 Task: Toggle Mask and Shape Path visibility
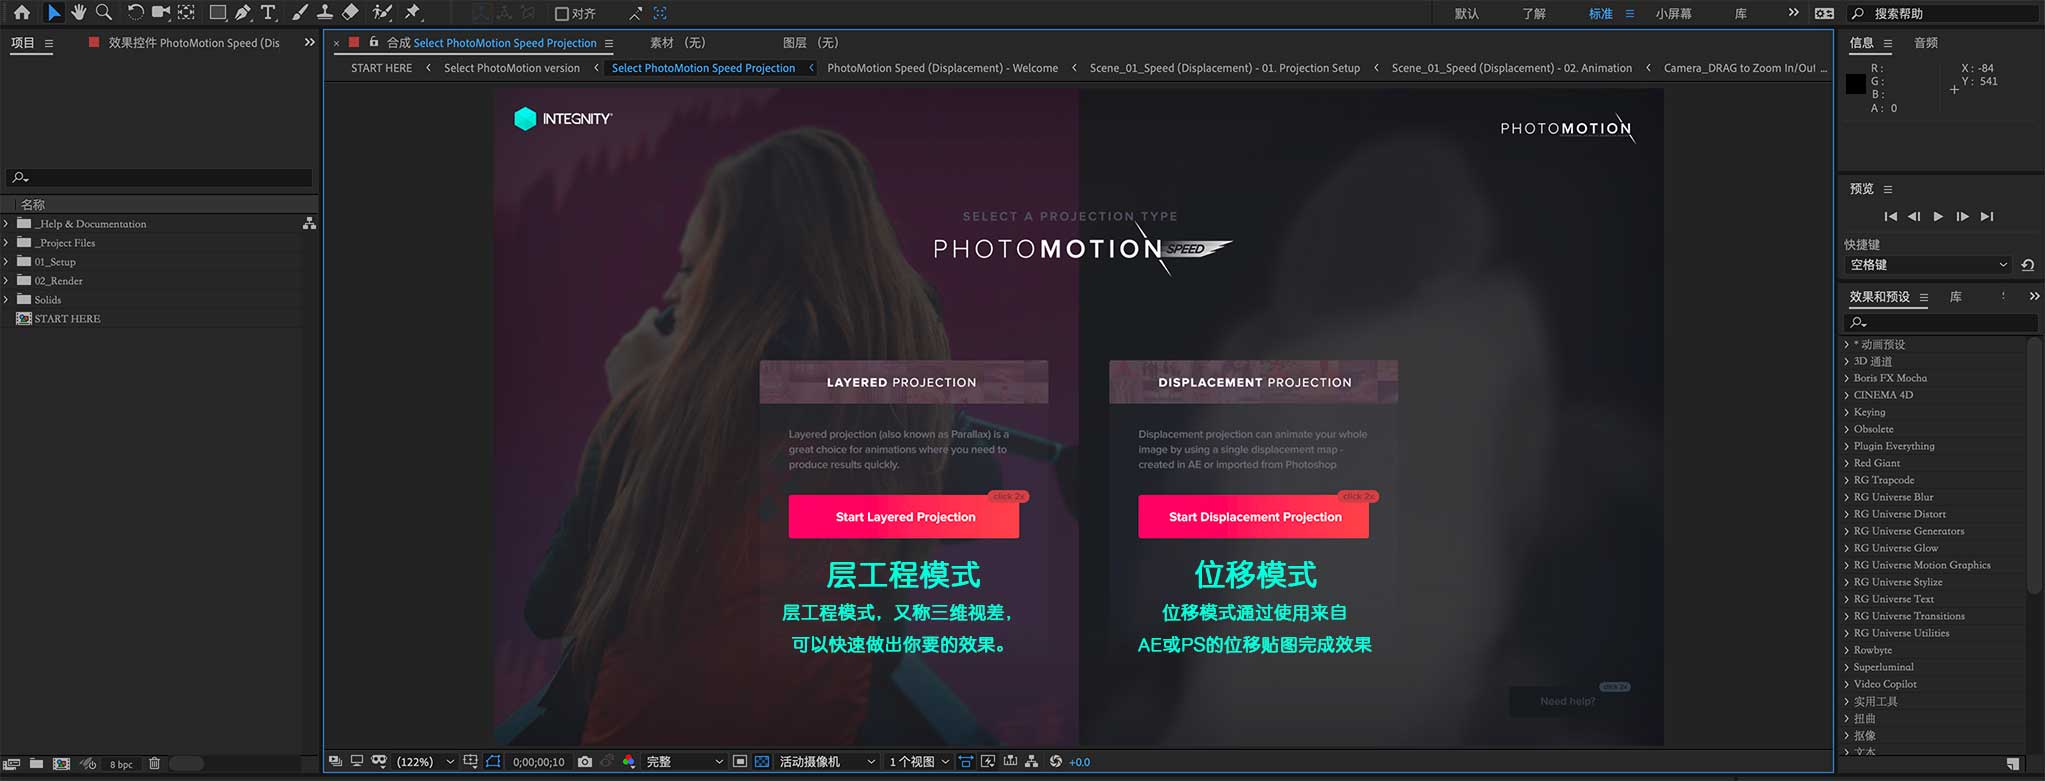coord(493,762)
